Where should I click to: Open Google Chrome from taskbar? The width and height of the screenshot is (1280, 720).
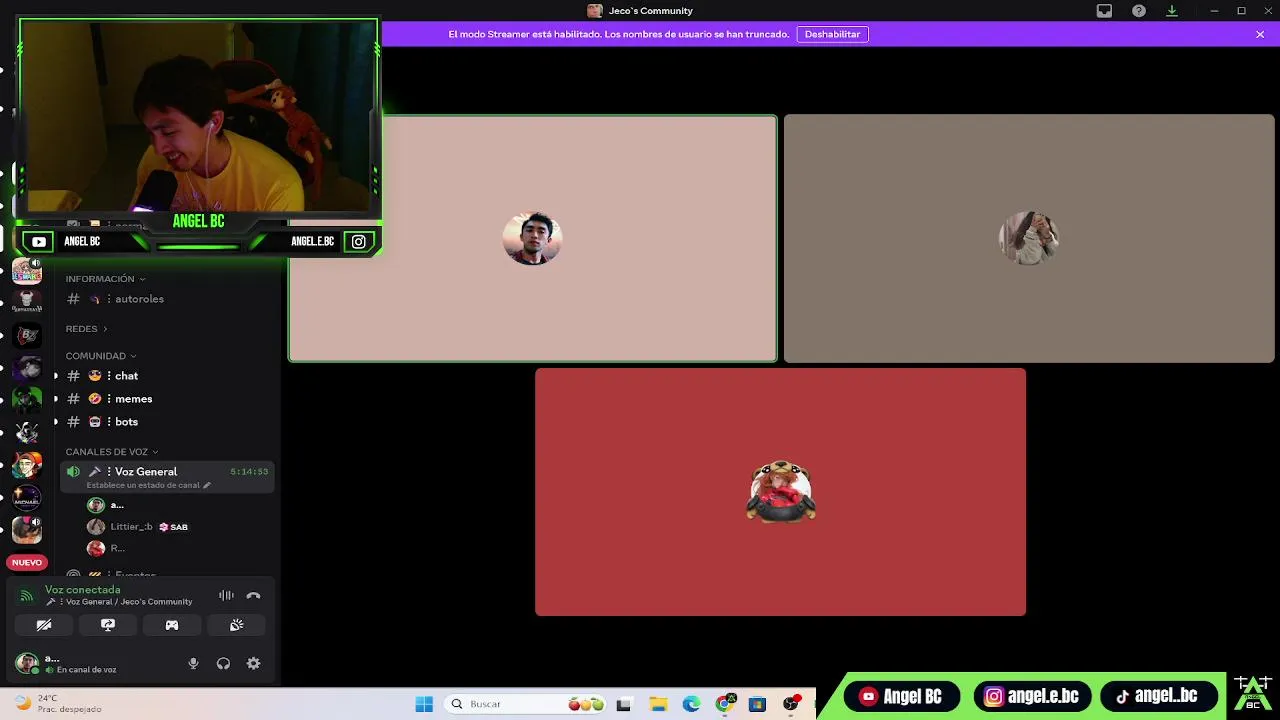724,704
